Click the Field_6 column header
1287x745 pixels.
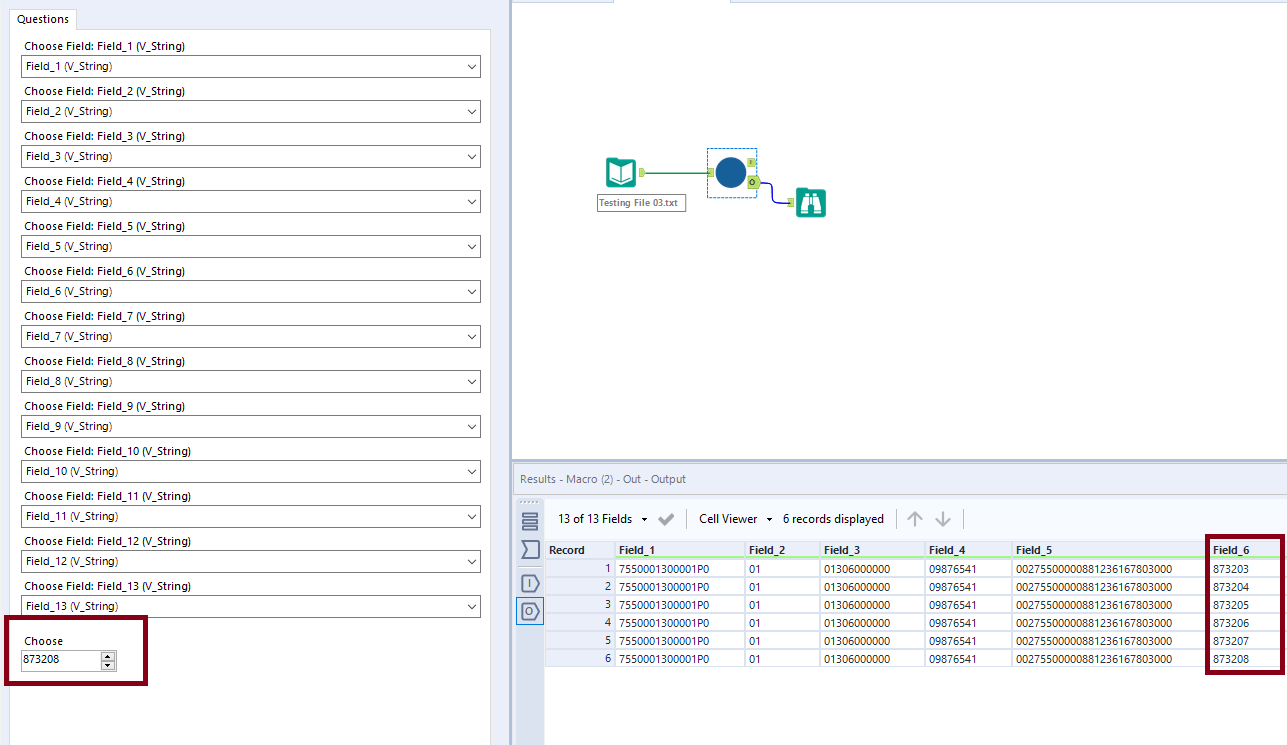(1231, 550)
